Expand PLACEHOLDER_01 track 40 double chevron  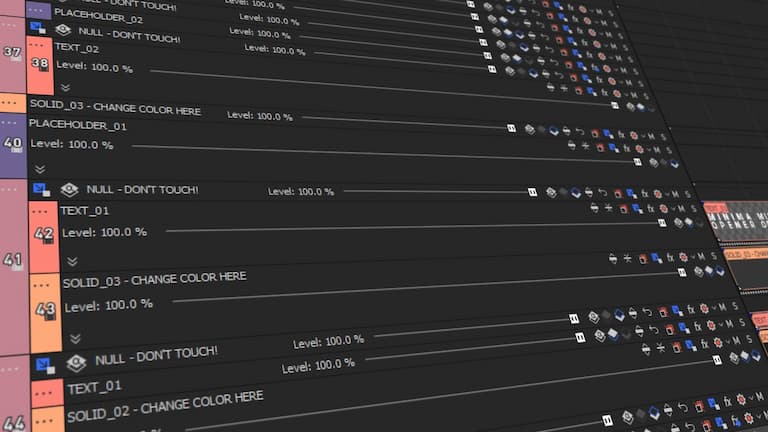tap(40, 169)
